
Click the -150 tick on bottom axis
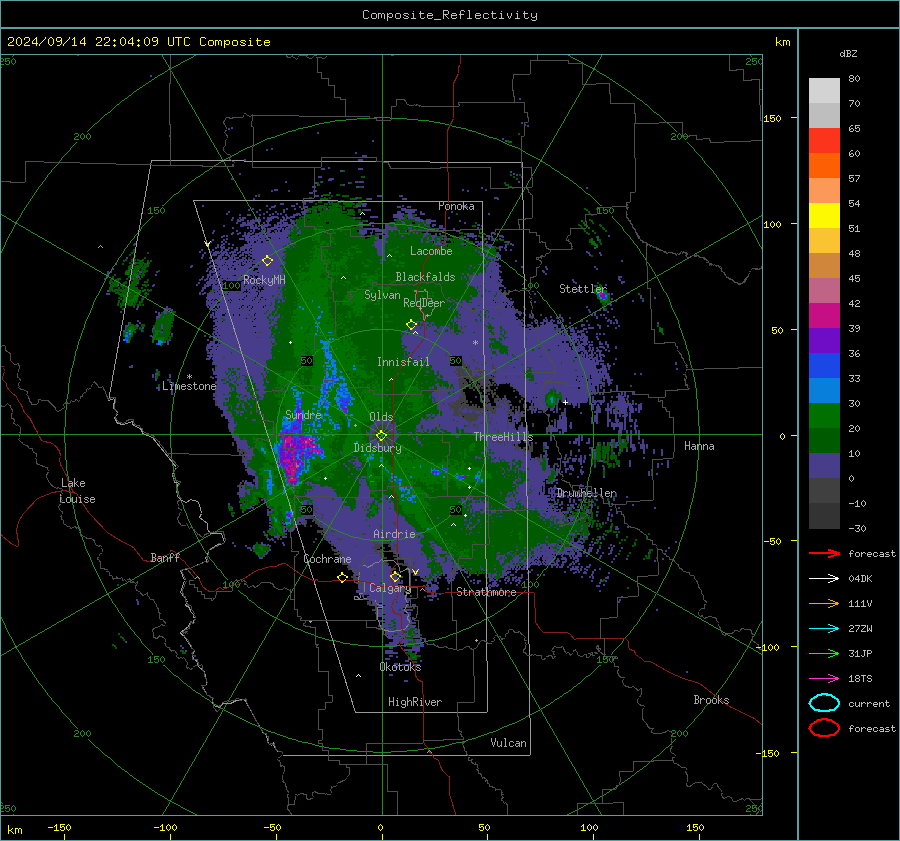click(59, 828)
